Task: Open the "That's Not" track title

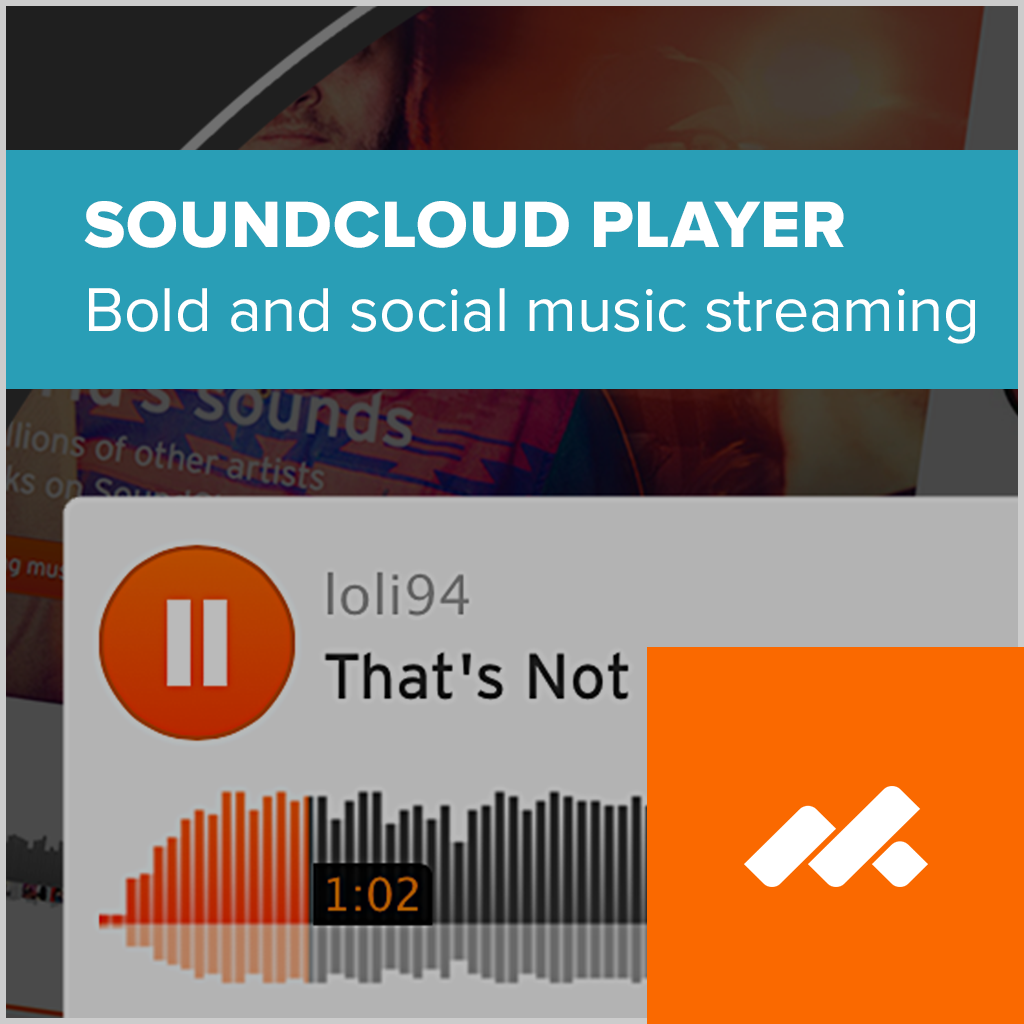Action: pyautogui.click(x=477, y=677)
